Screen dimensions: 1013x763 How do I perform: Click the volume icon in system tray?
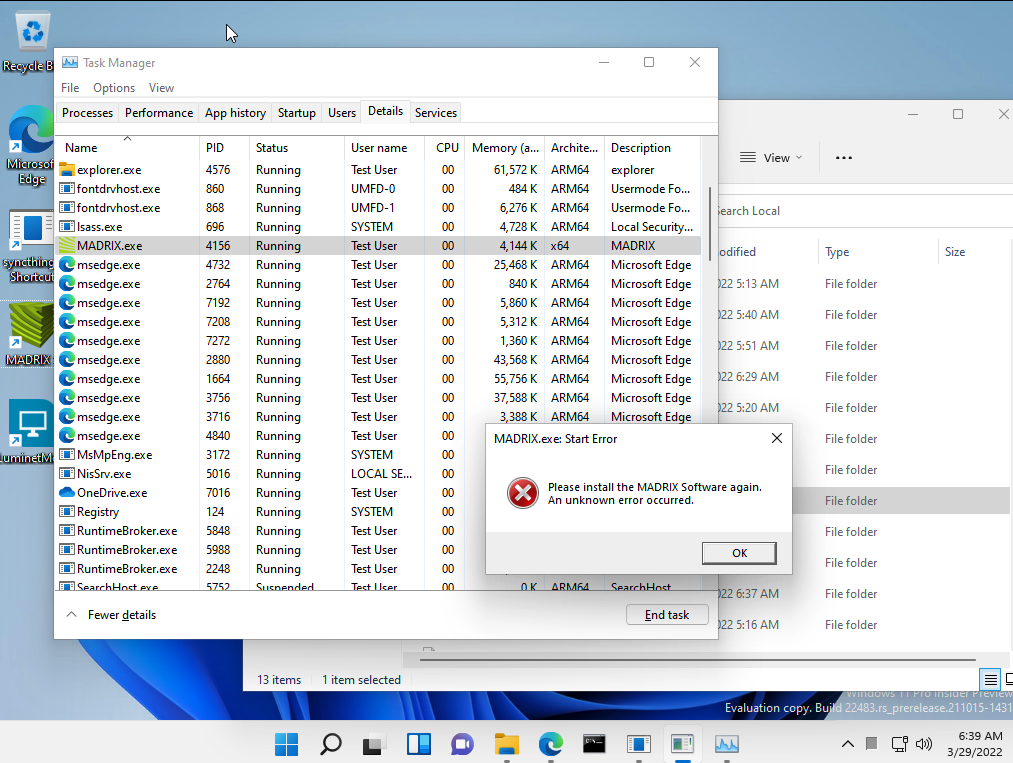pyautogui.click(x=924, y=744)
